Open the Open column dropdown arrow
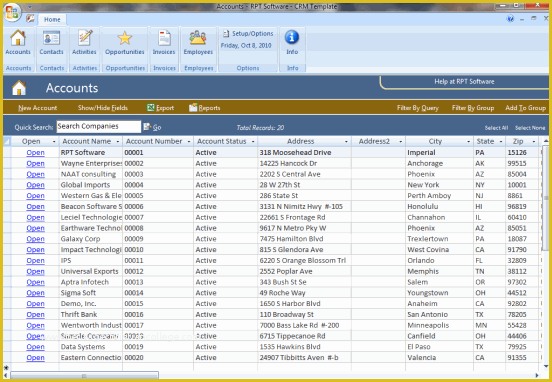Viewport: 552px width, 382px height. 54,142
